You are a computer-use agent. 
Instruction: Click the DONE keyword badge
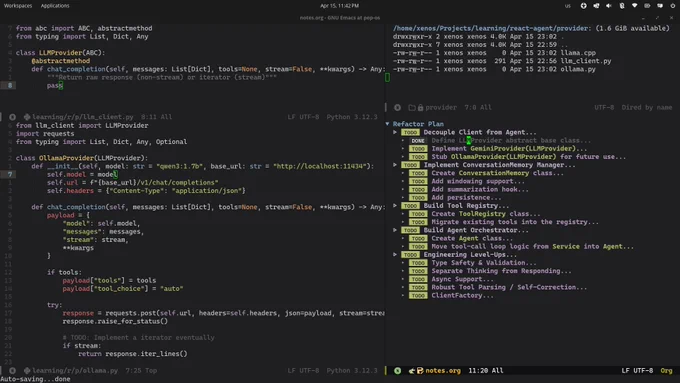click(x=418, y=141)
